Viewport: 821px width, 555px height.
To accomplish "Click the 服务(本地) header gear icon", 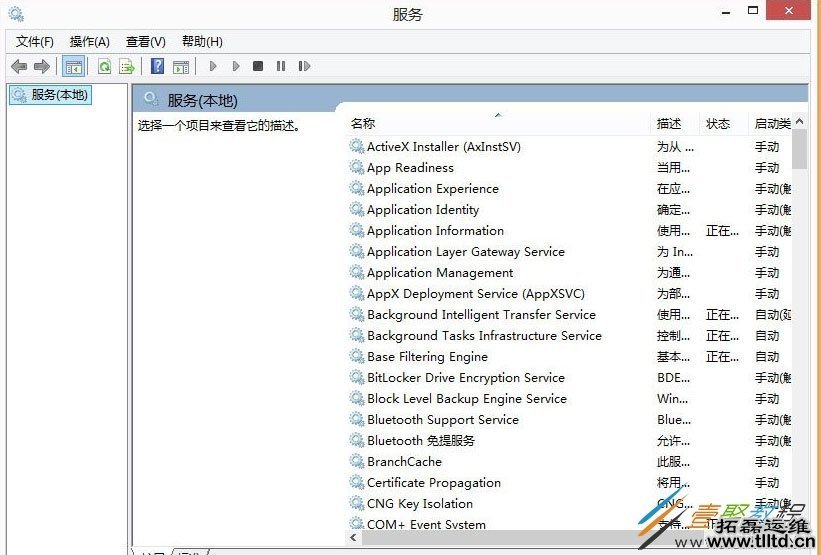I will coord(151,98).
